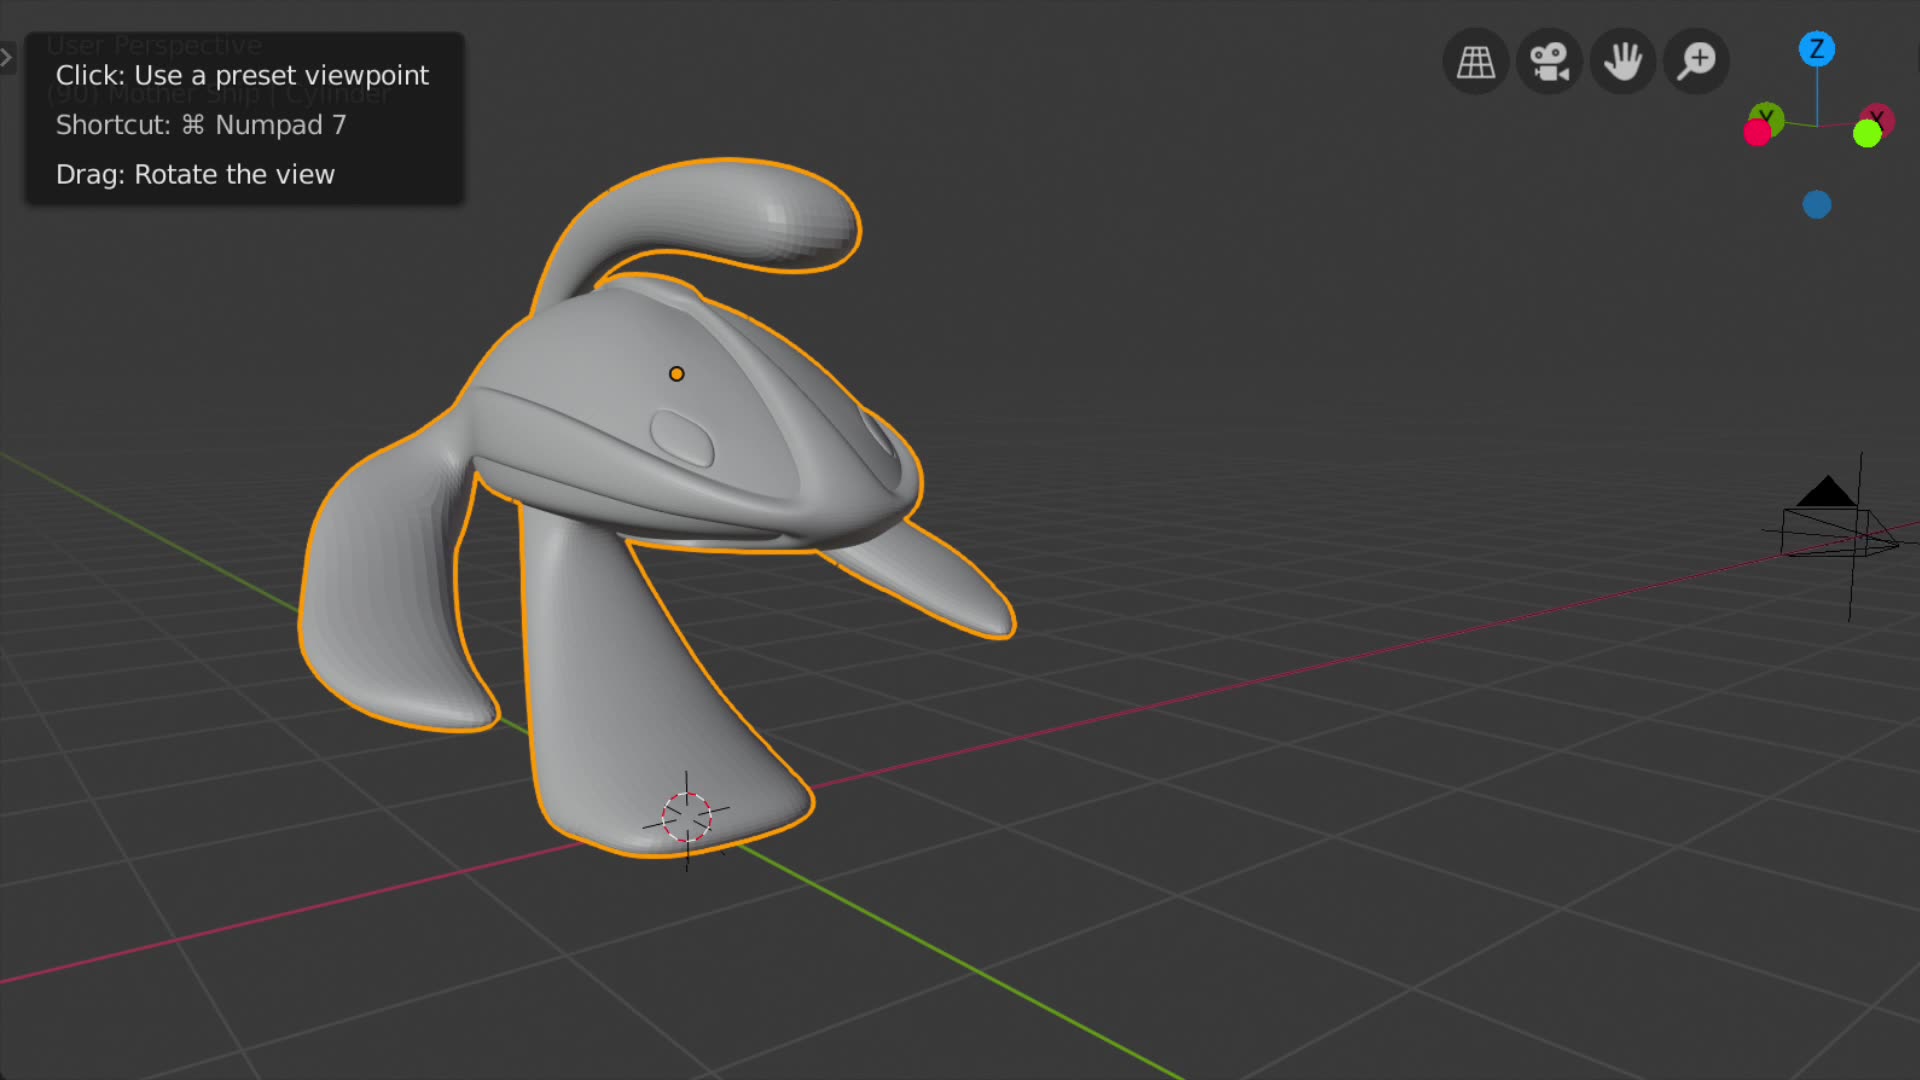Screen dimensions: 1920x1080
Task: Click the orange origin dot on the mesh
Action: (677, 374)
